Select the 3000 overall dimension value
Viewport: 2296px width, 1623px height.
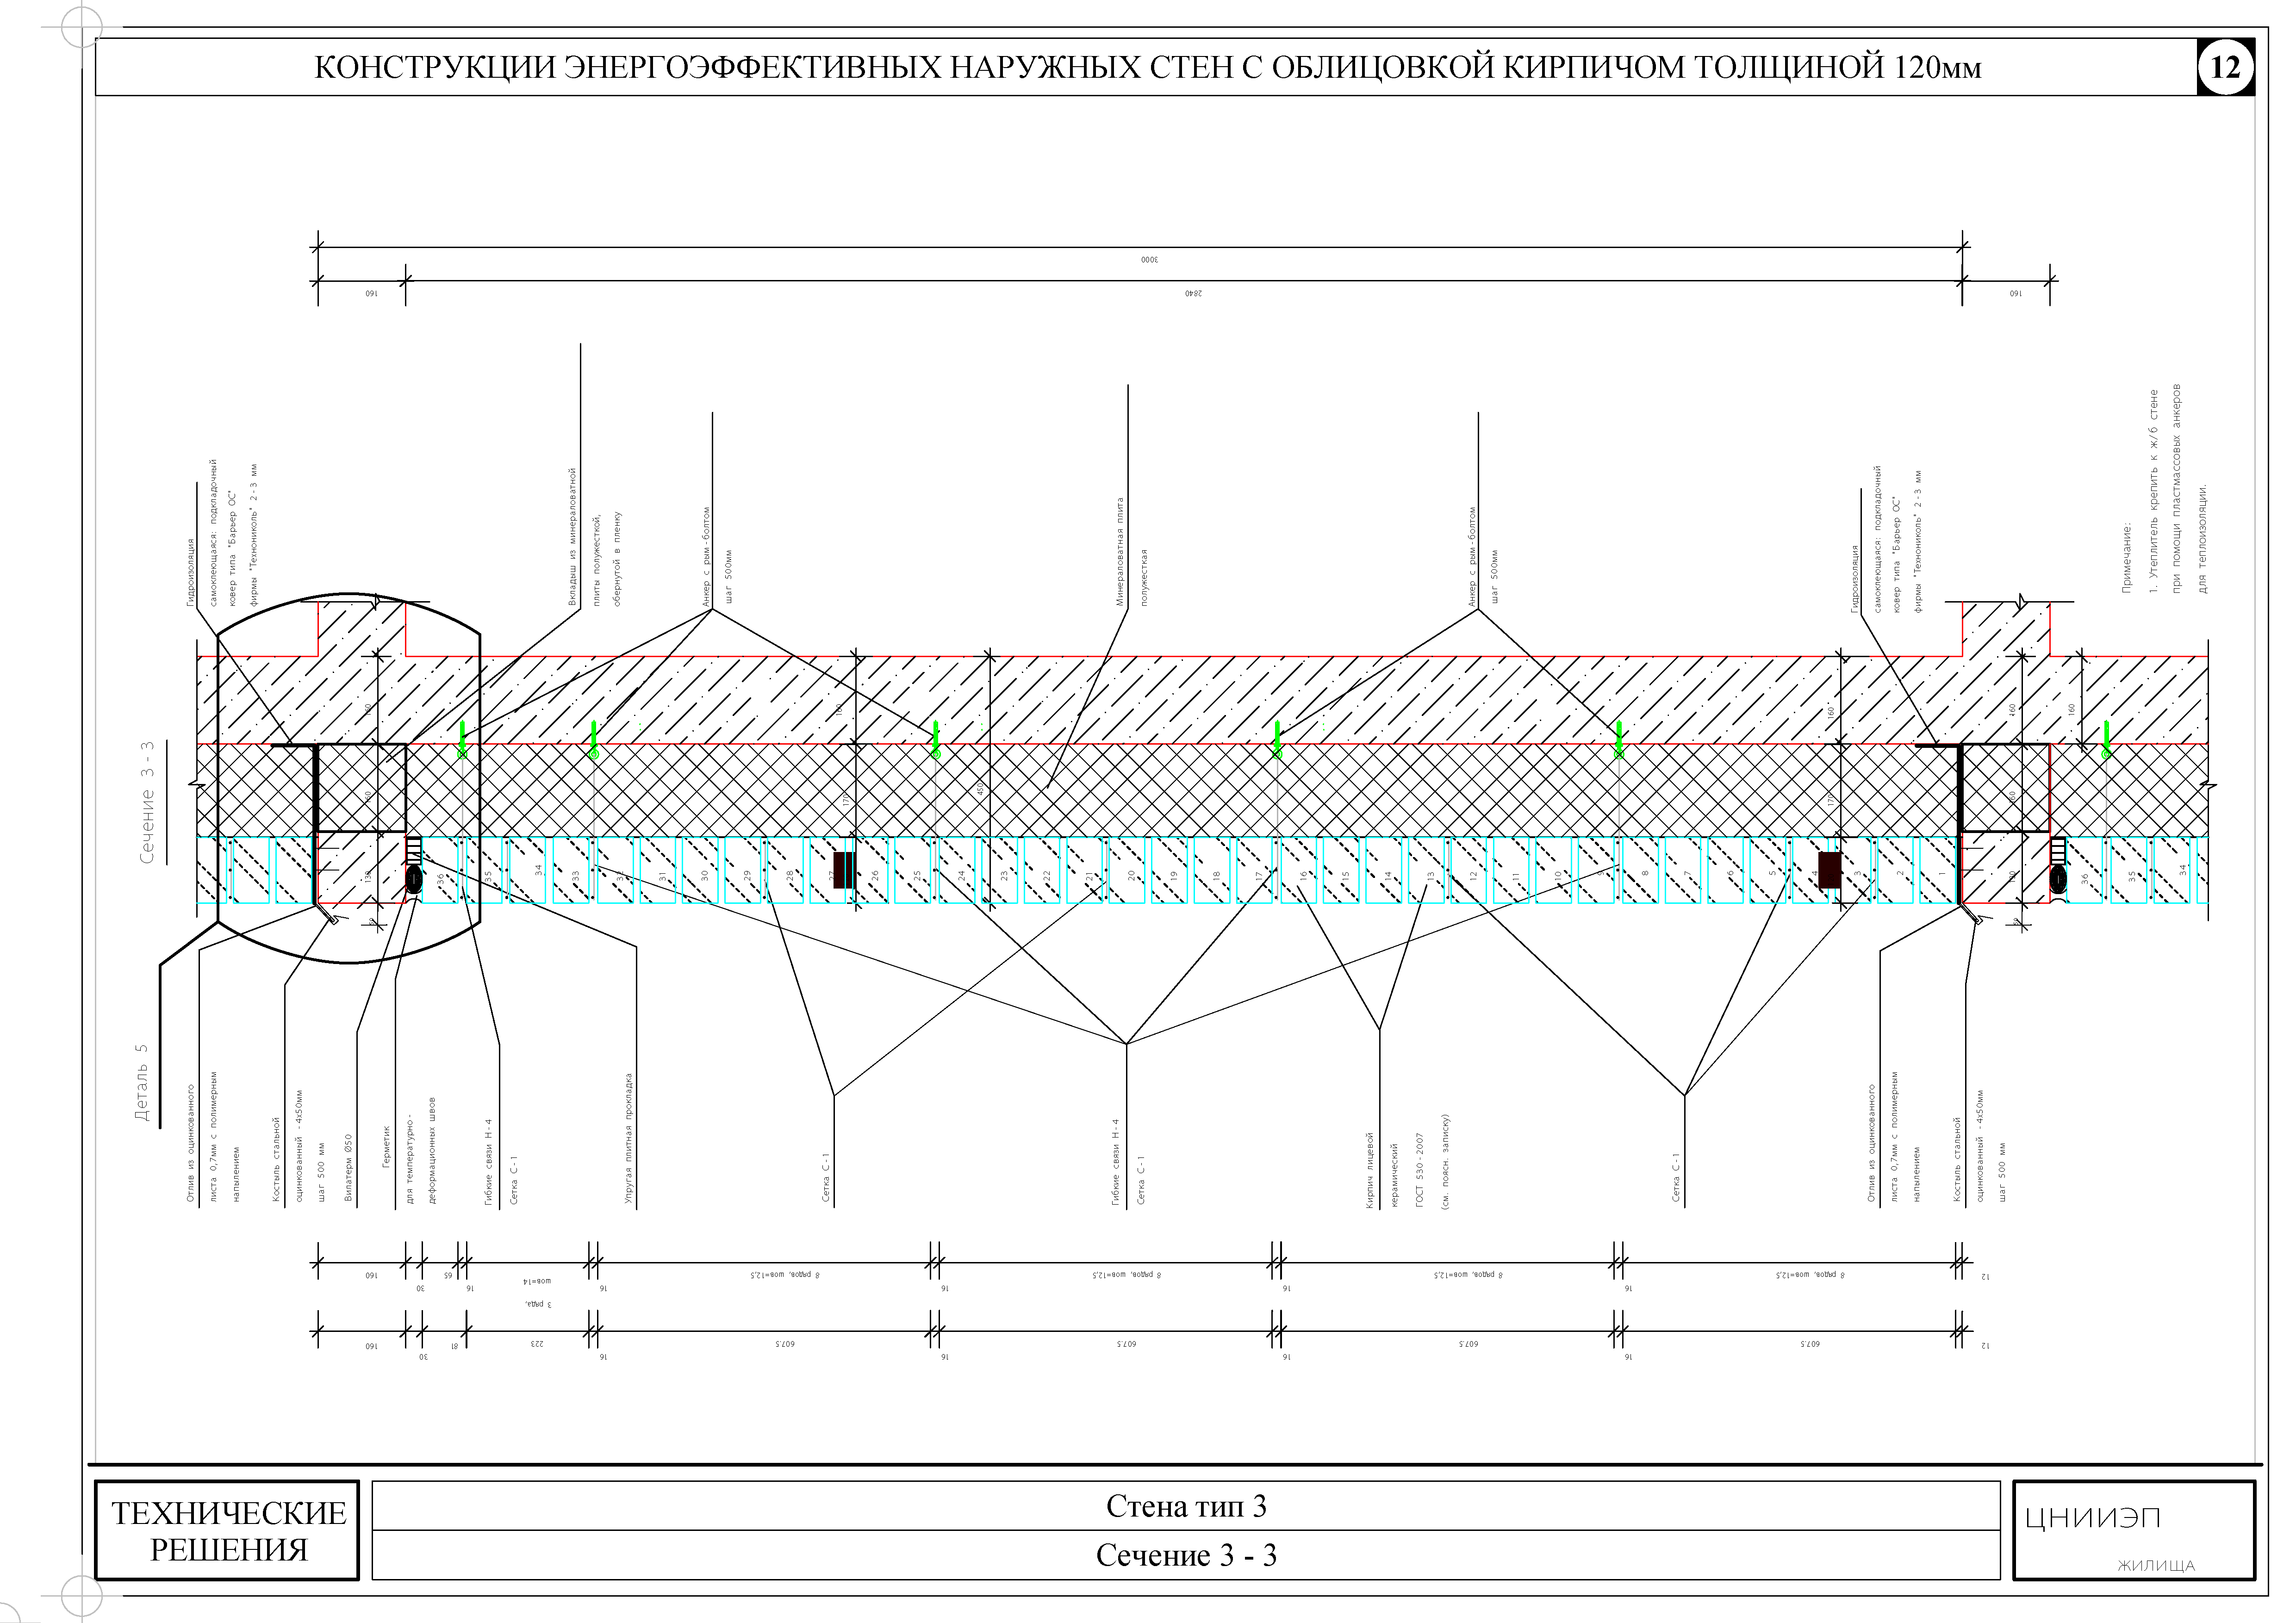tap(1149, 259)
